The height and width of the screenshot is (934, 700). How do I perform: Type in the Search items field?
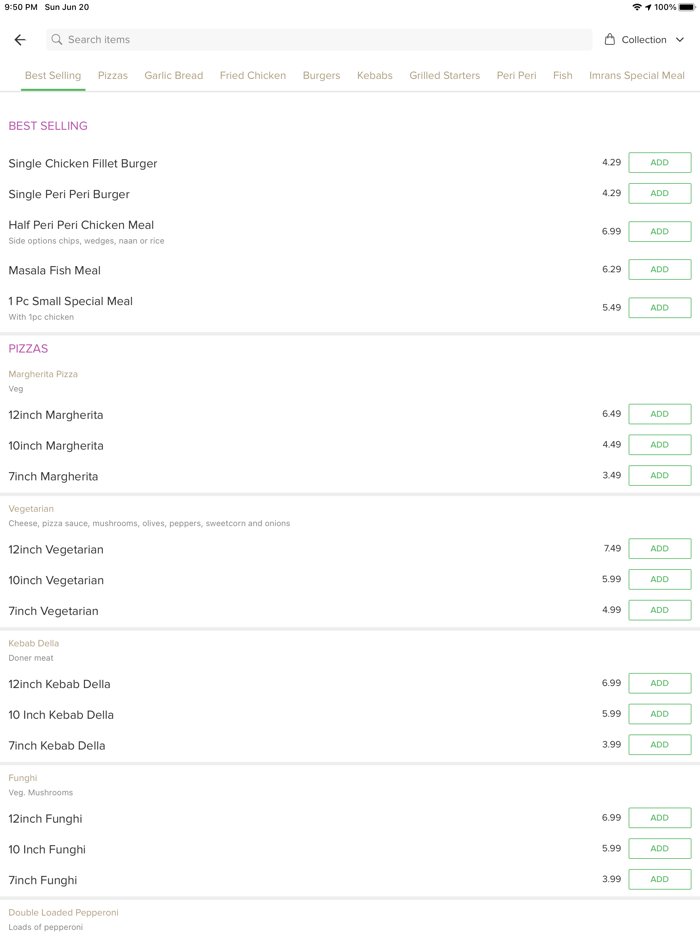[x=320, y=40]
